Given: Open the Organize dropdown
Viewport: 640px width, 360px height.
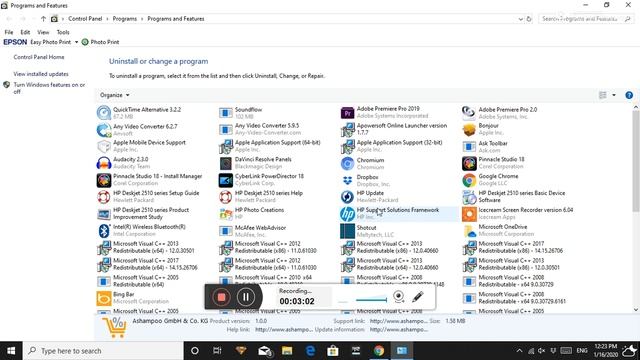Looking at the screenshot, I should pos(115,95).
